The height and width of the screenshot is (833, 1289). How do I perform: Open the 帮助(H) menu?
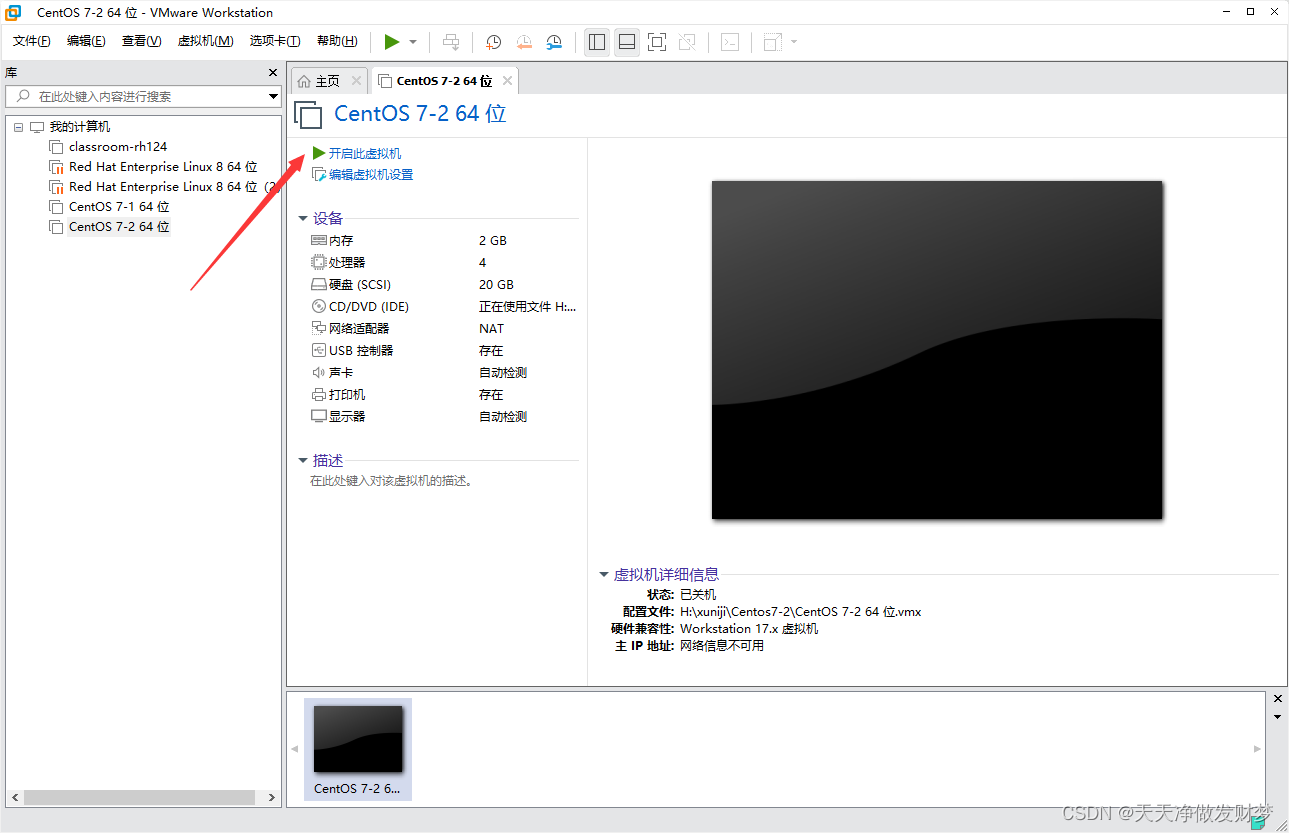(337, 41)
